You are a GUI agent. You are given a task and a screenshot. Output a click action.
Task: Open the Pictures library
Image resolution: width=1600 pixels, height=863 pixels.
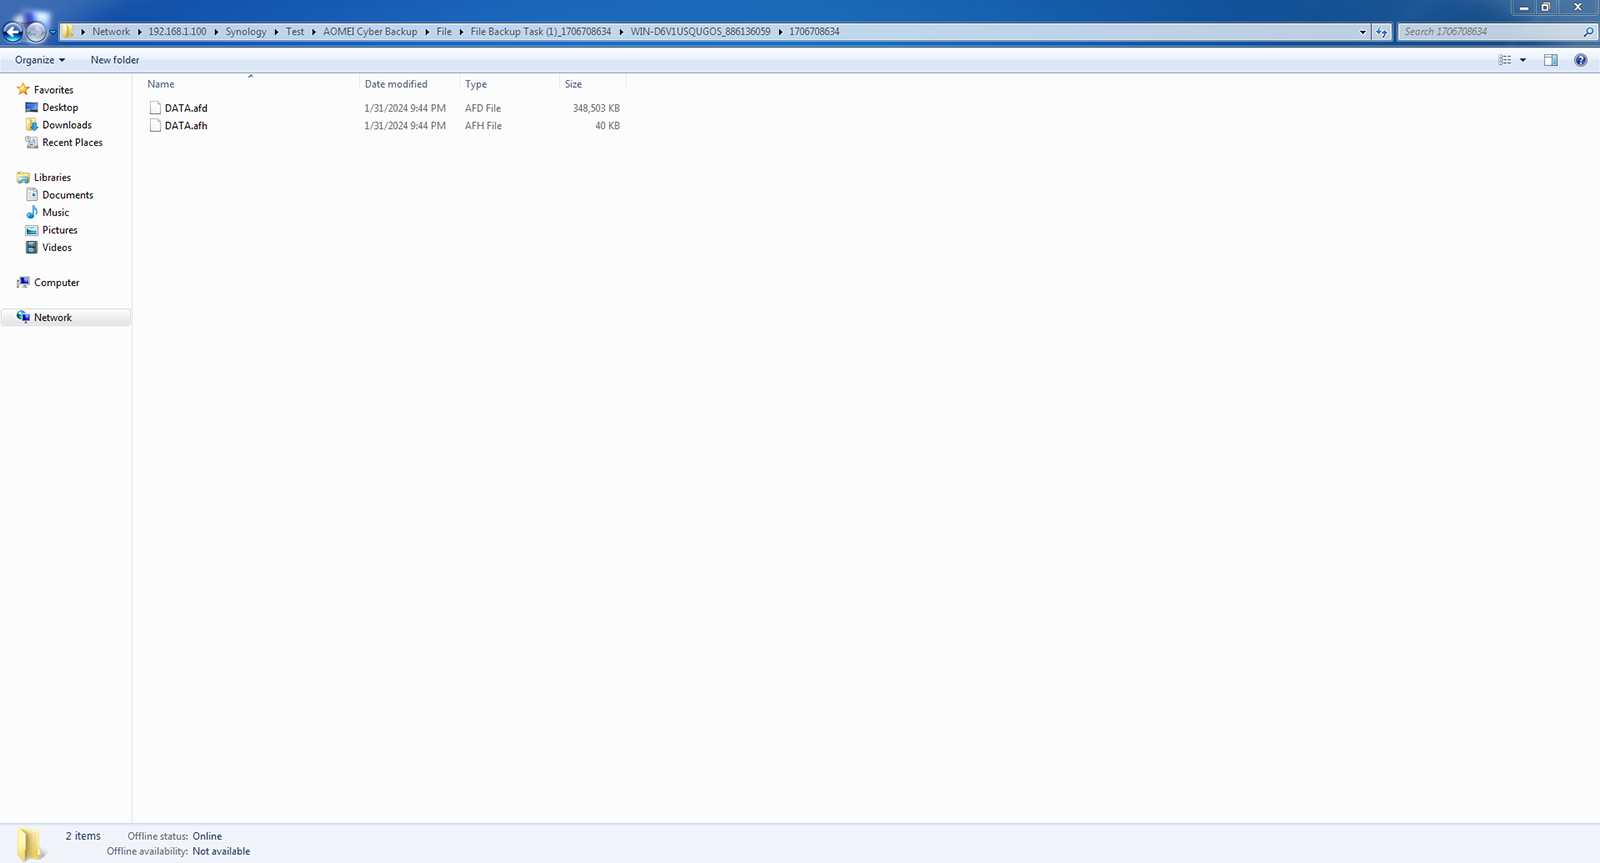coord(60,230)
